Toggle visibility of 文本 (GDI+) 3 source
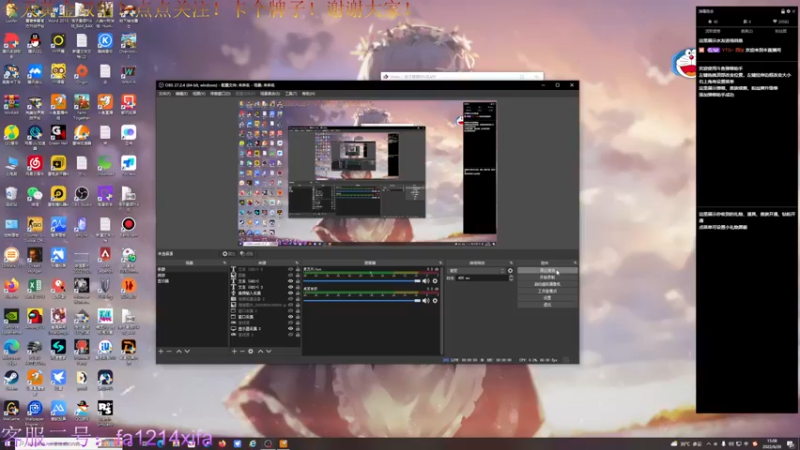 coord(290,287)
